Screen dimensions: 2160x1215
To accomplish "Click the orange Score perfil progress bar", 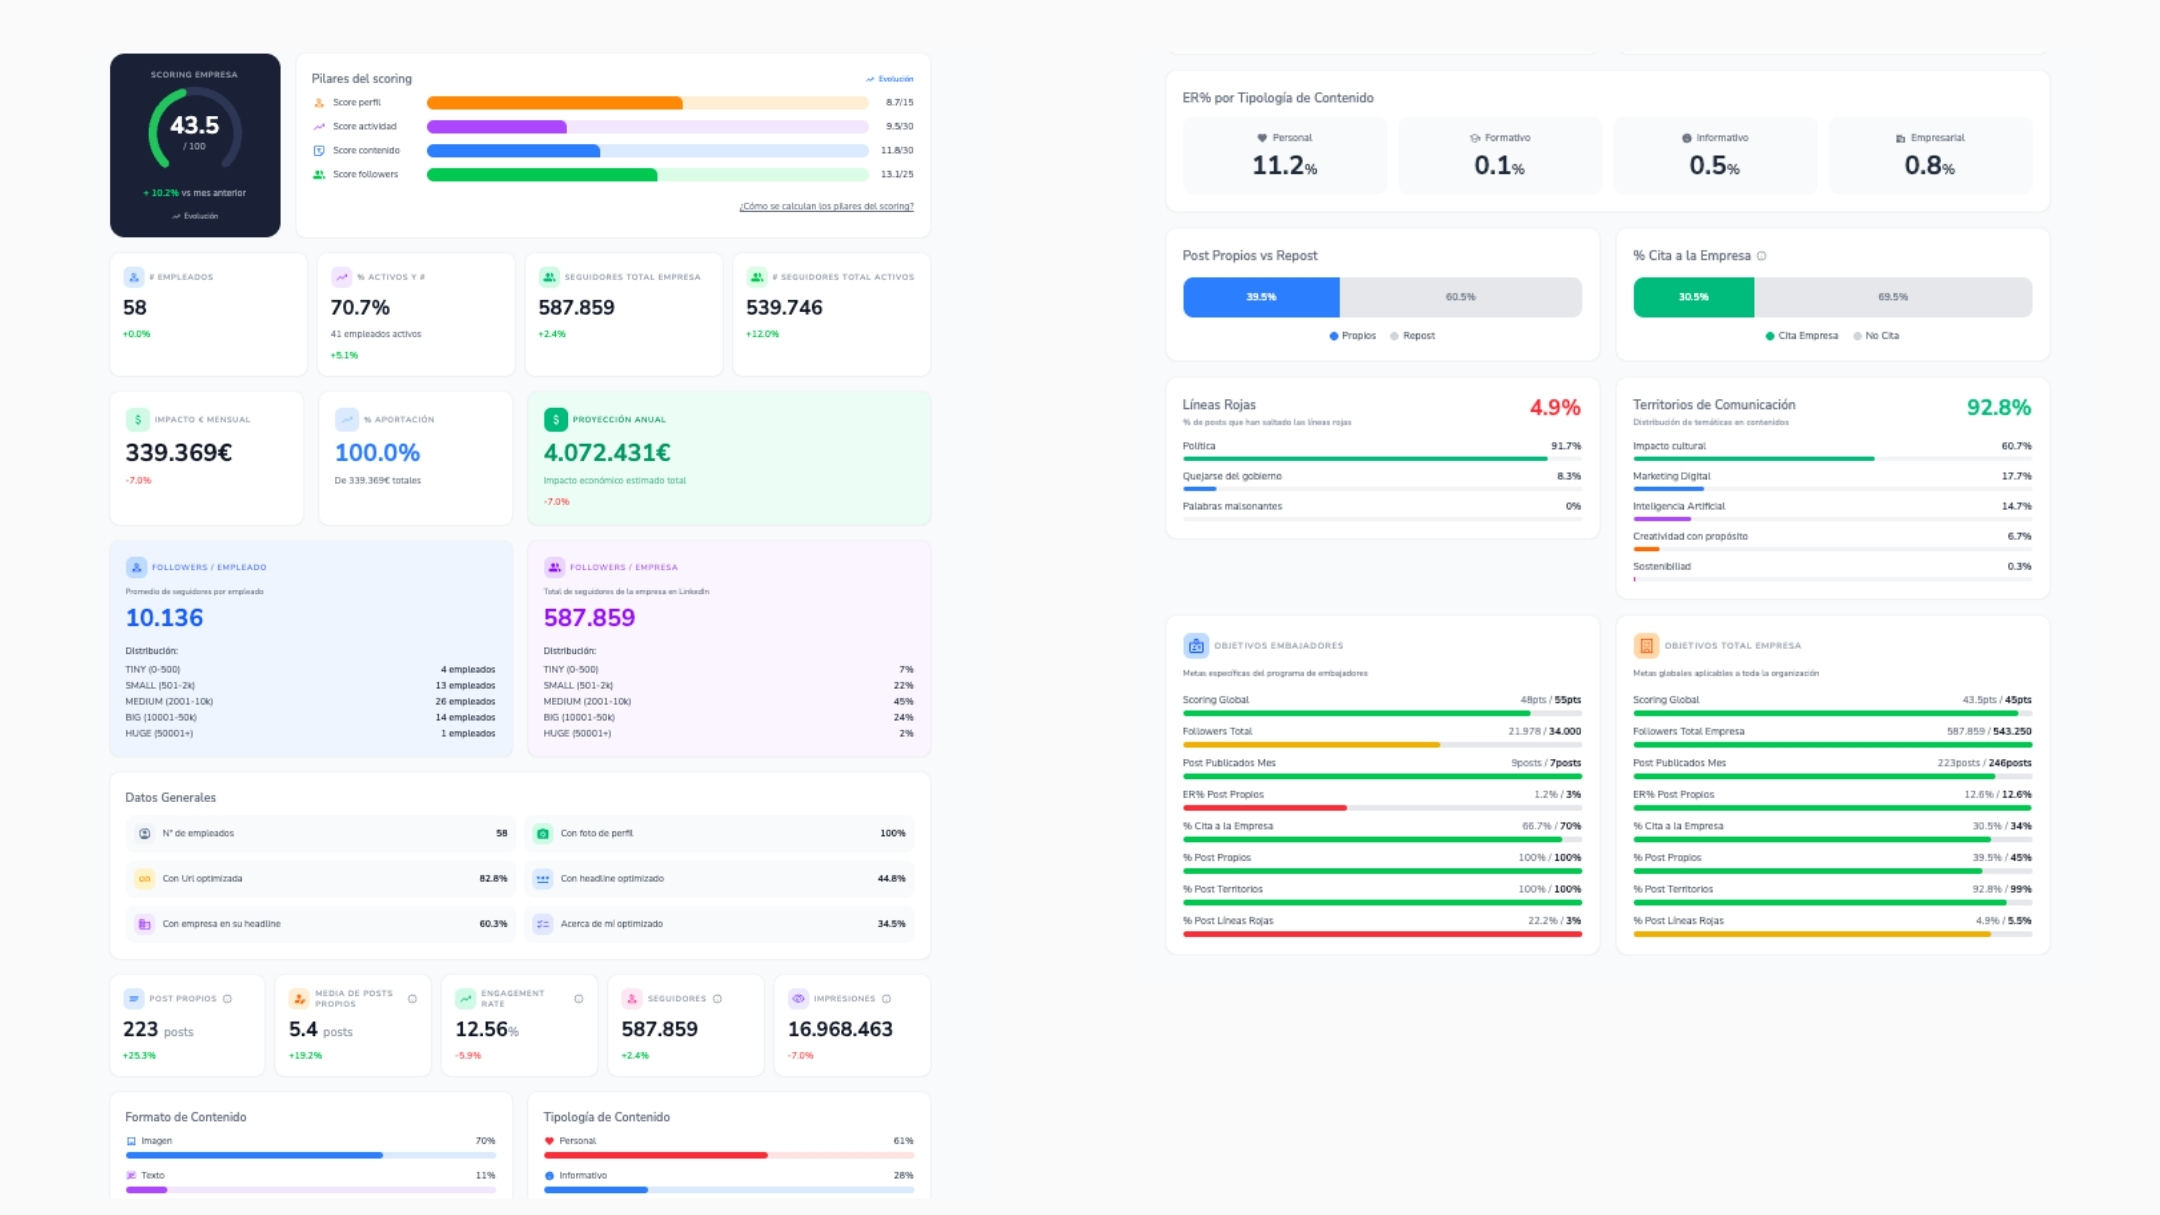I will point(554,103).
